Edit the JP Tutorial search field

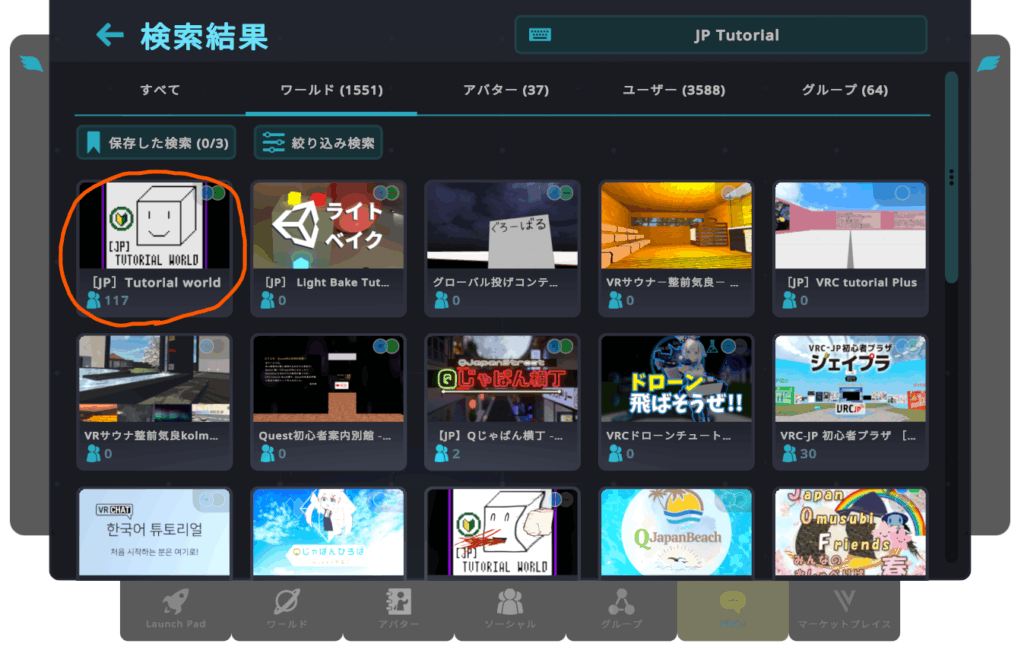pos(721,35)
